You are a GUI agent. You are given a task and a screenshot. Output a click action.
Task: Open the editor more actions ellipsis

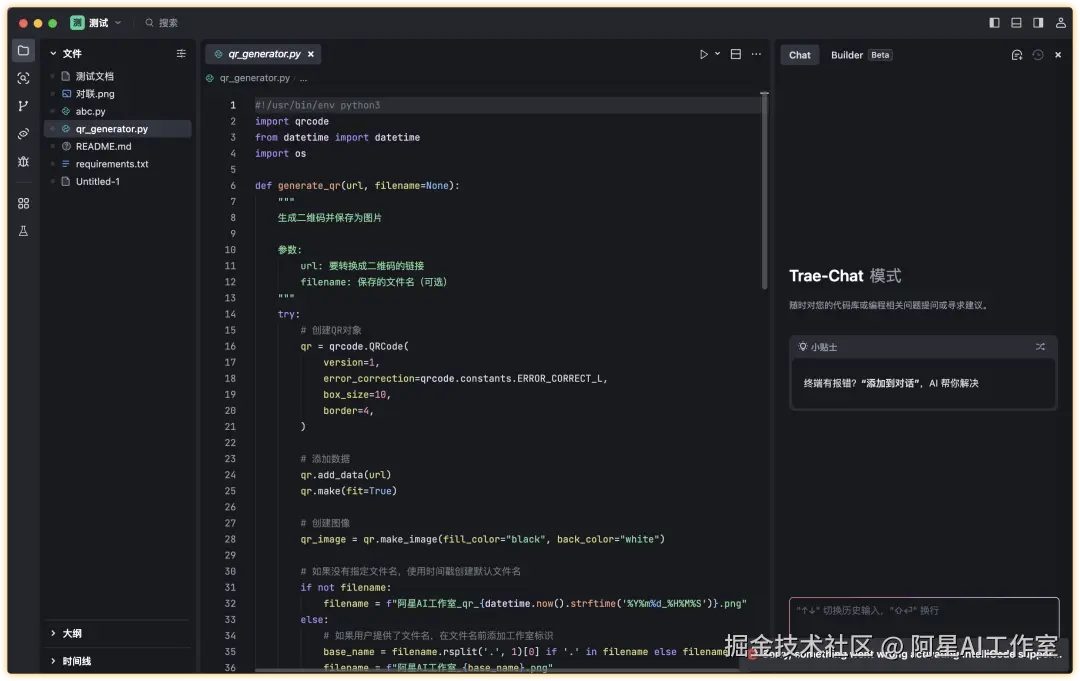coord(756,54)
